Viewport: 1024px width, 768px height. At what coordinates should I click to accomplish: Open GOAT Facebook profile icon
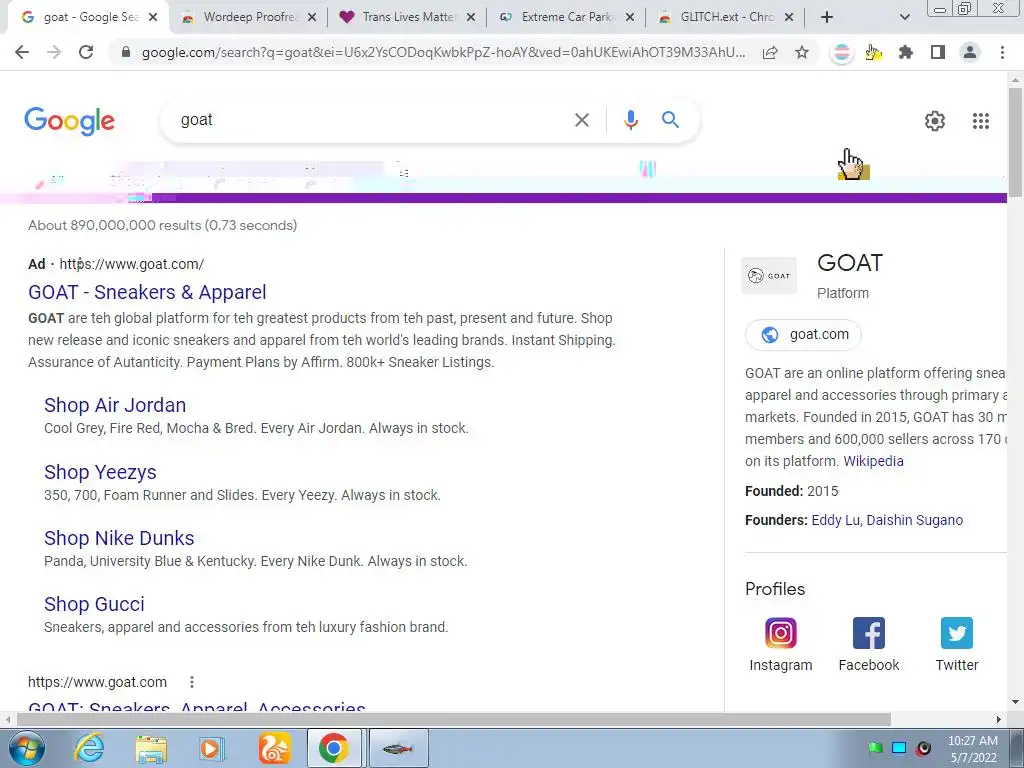click(869, 633)
